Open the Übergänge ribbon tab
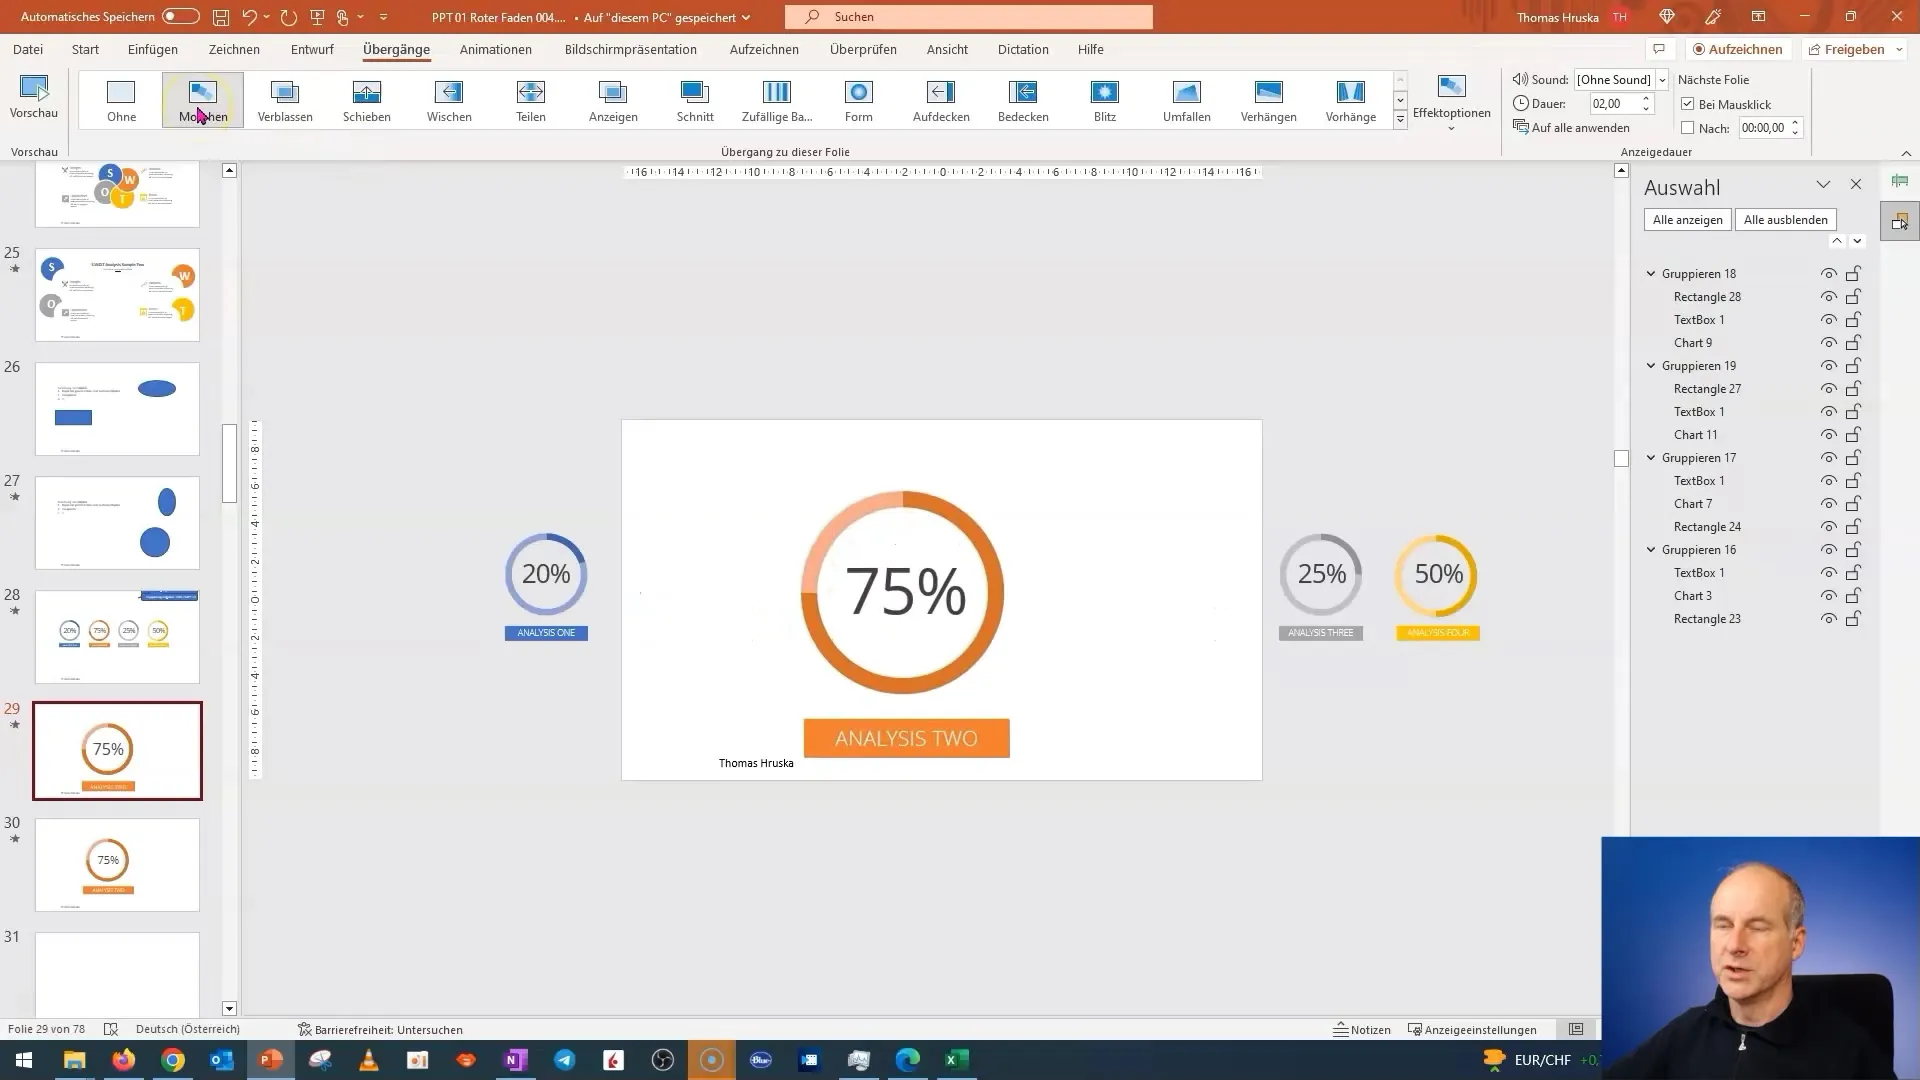This screenshot has width=1920, height=1080. point(396,49)
